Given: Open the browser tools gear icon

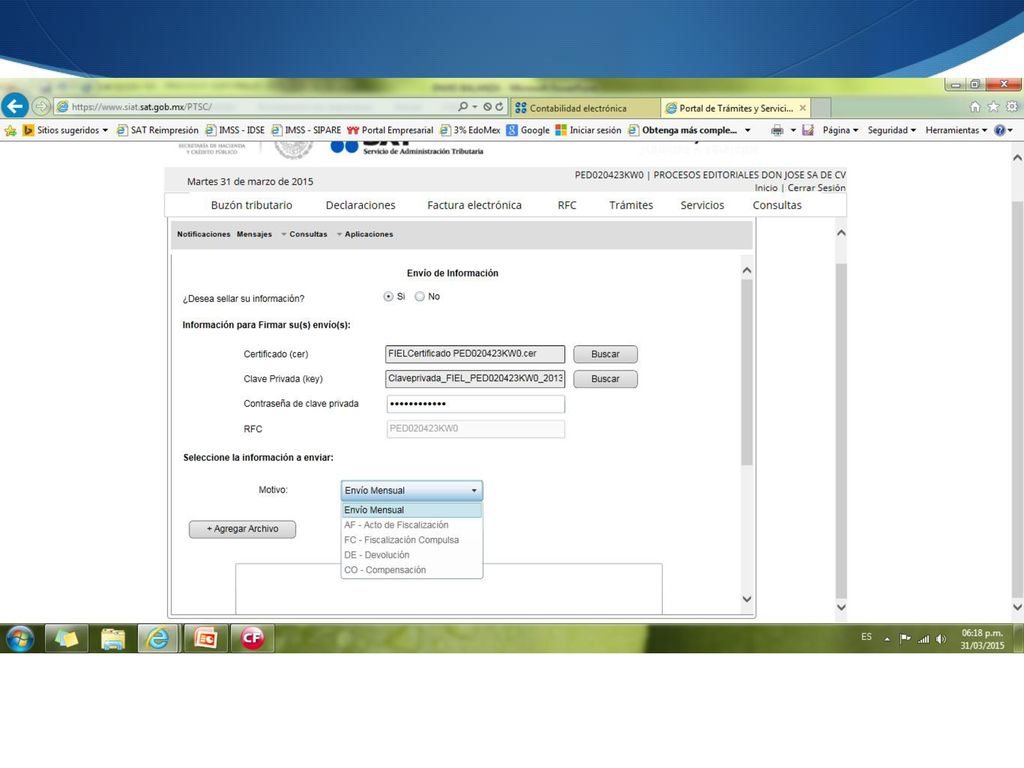Looking at the screenshot, I should click(1012, 106).
